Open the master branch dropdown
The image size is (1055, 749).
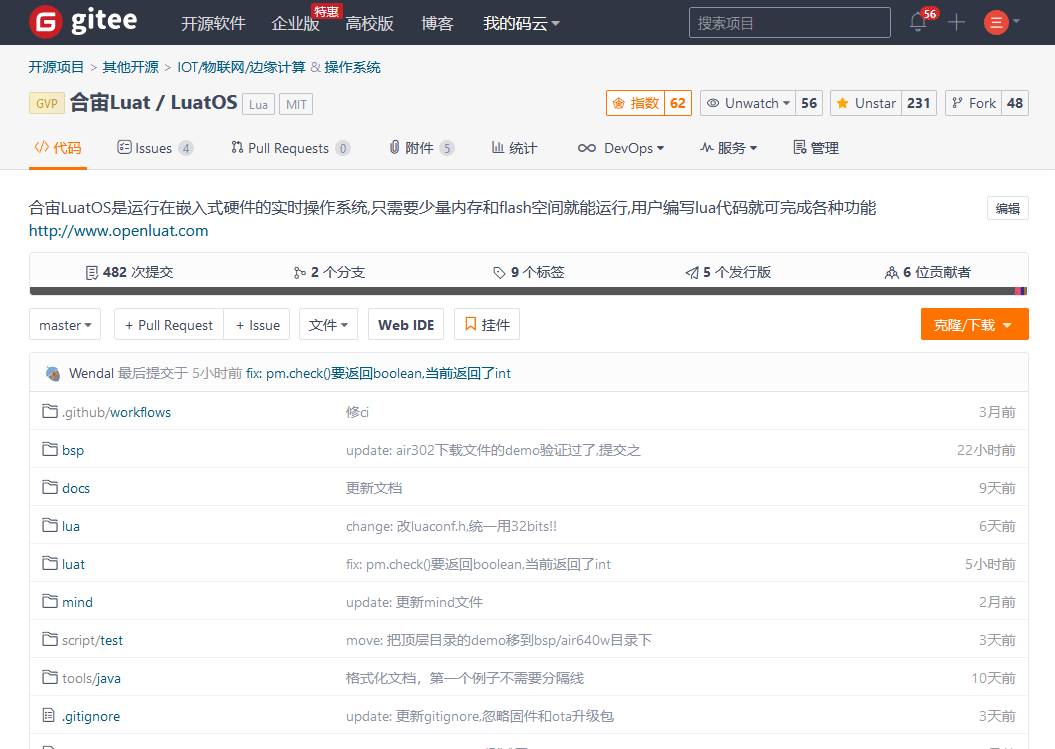point(65,325)
